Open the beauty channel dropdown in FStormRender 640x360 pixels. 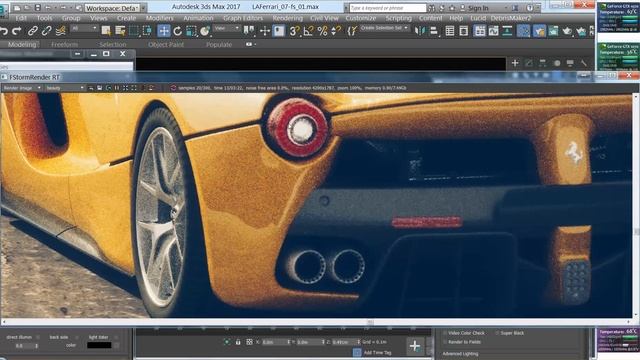[64, 88]
